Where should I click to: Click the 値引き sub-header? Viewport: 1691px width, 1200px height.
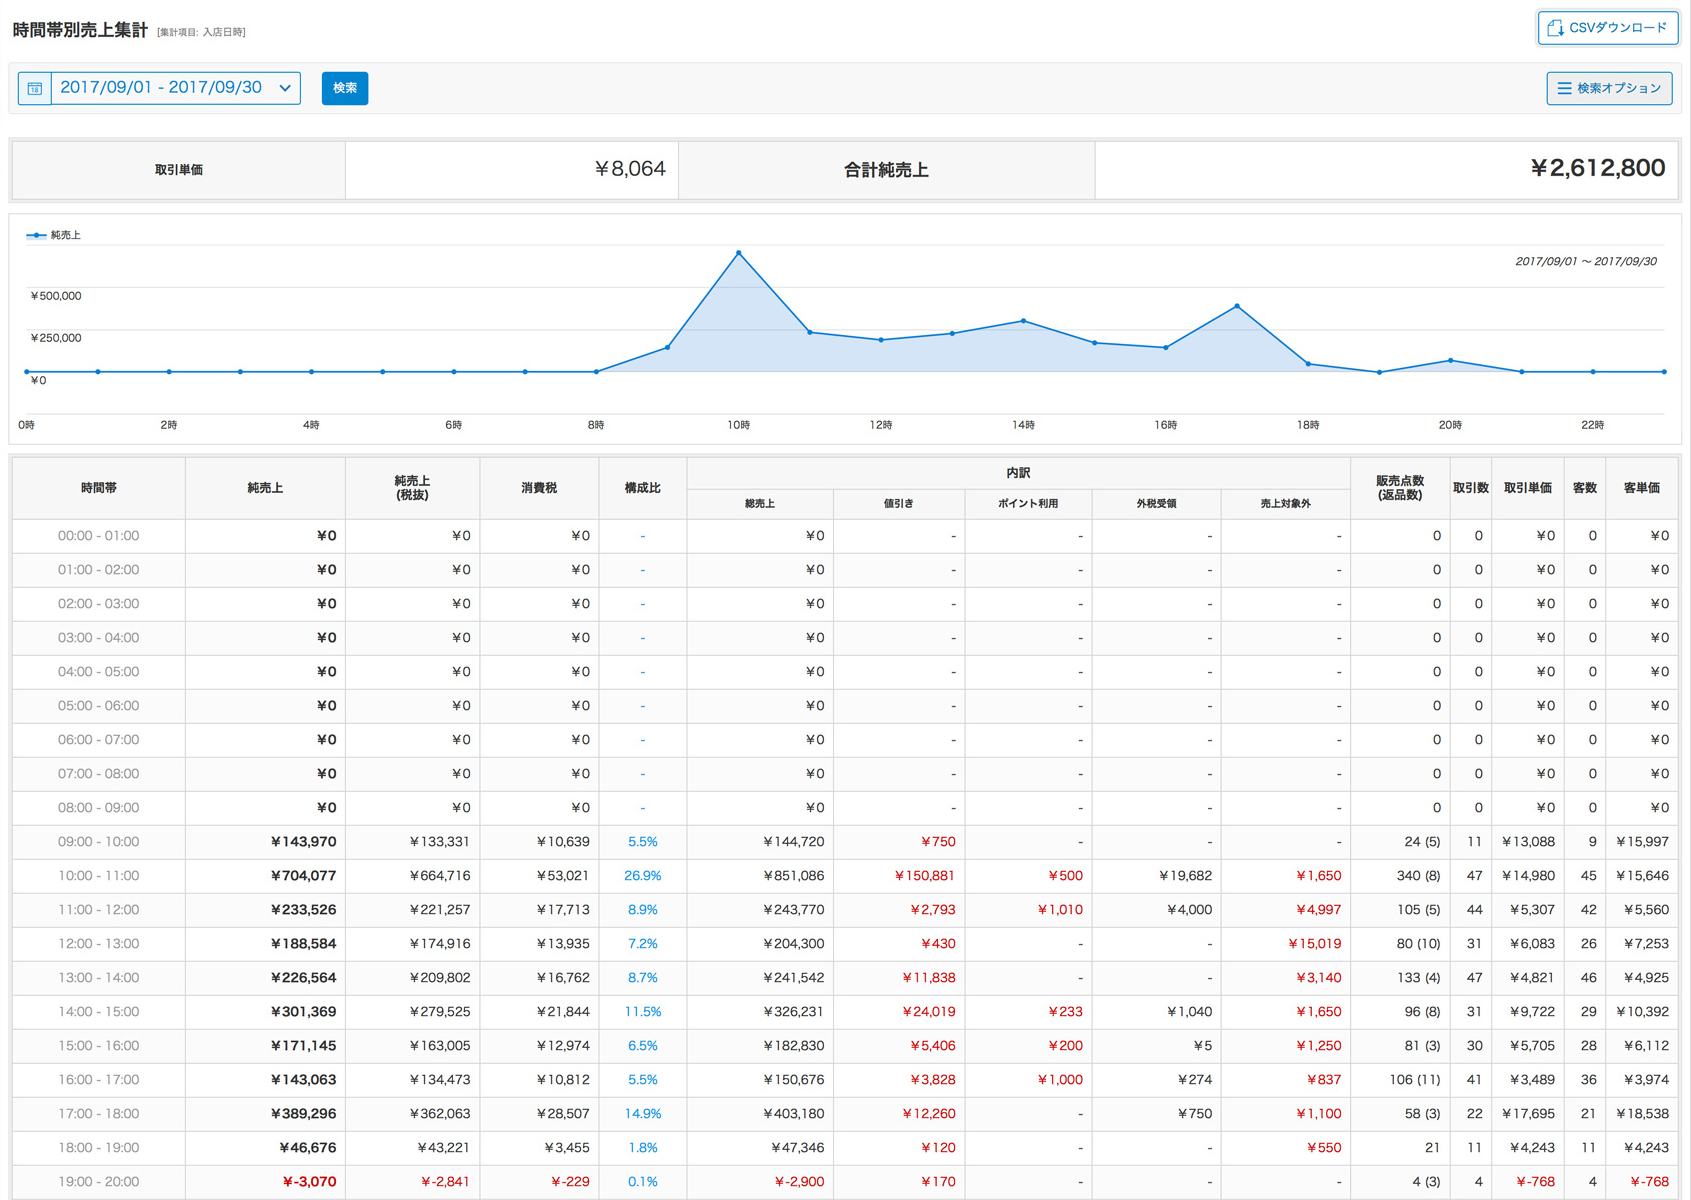[898, 504]
